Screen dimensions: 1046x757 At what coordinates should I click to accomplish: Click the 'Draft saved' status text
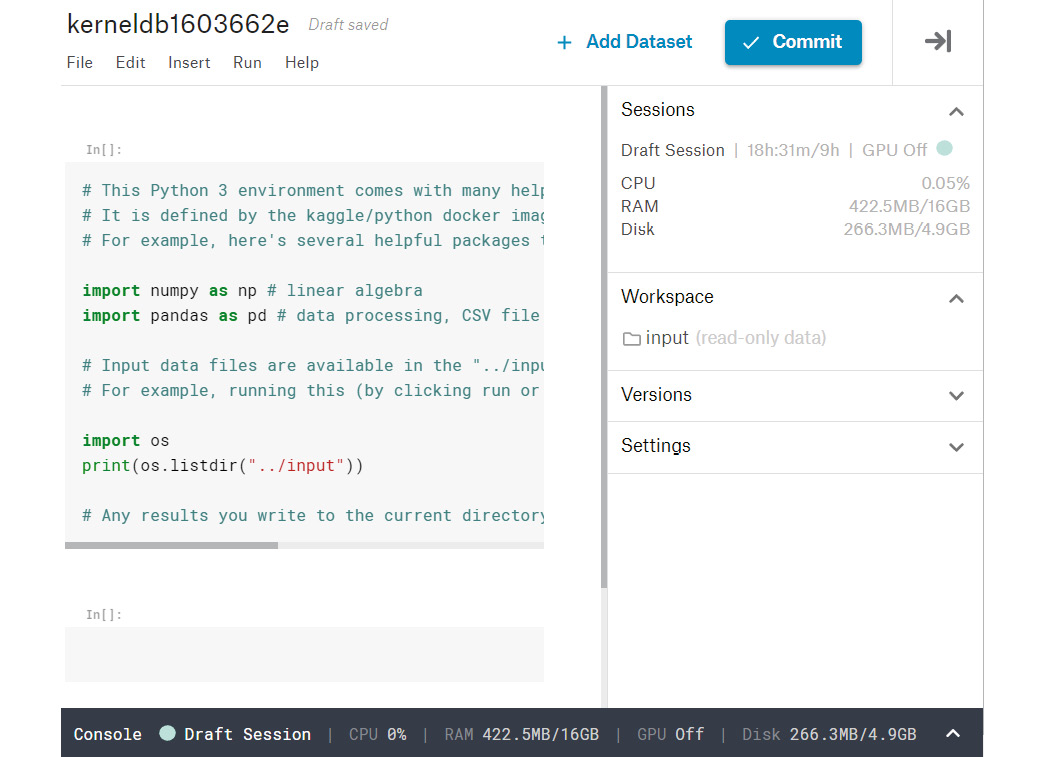point(348,25)
